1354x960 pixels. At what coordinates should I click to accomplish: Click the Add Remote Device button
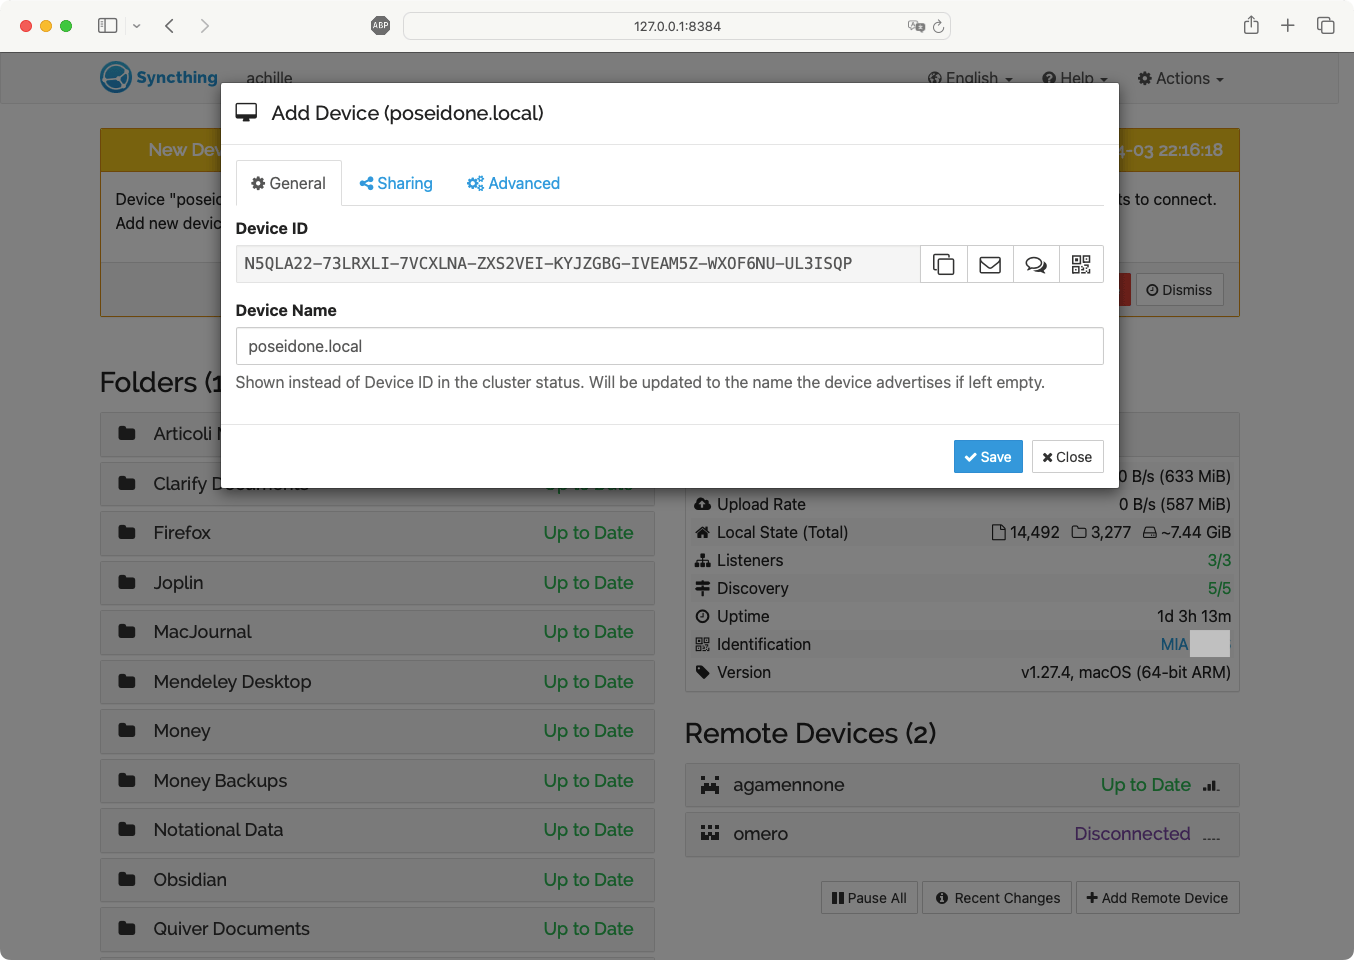1157,898
